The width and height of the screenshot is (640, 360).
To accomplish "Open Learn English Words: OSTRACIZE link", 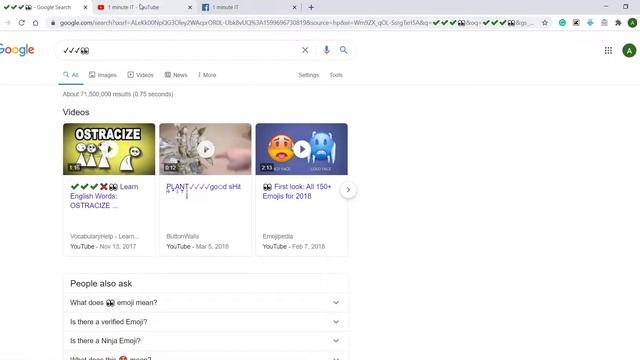I will [x=104, y=196].
